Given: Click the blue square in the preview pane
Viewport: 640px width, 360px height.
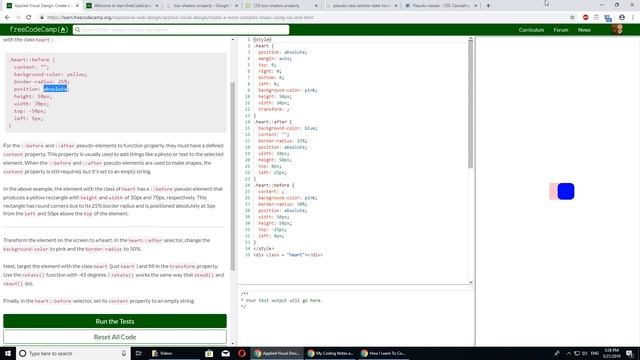Looking at the screenshot, I should click(x=566, y=191).
